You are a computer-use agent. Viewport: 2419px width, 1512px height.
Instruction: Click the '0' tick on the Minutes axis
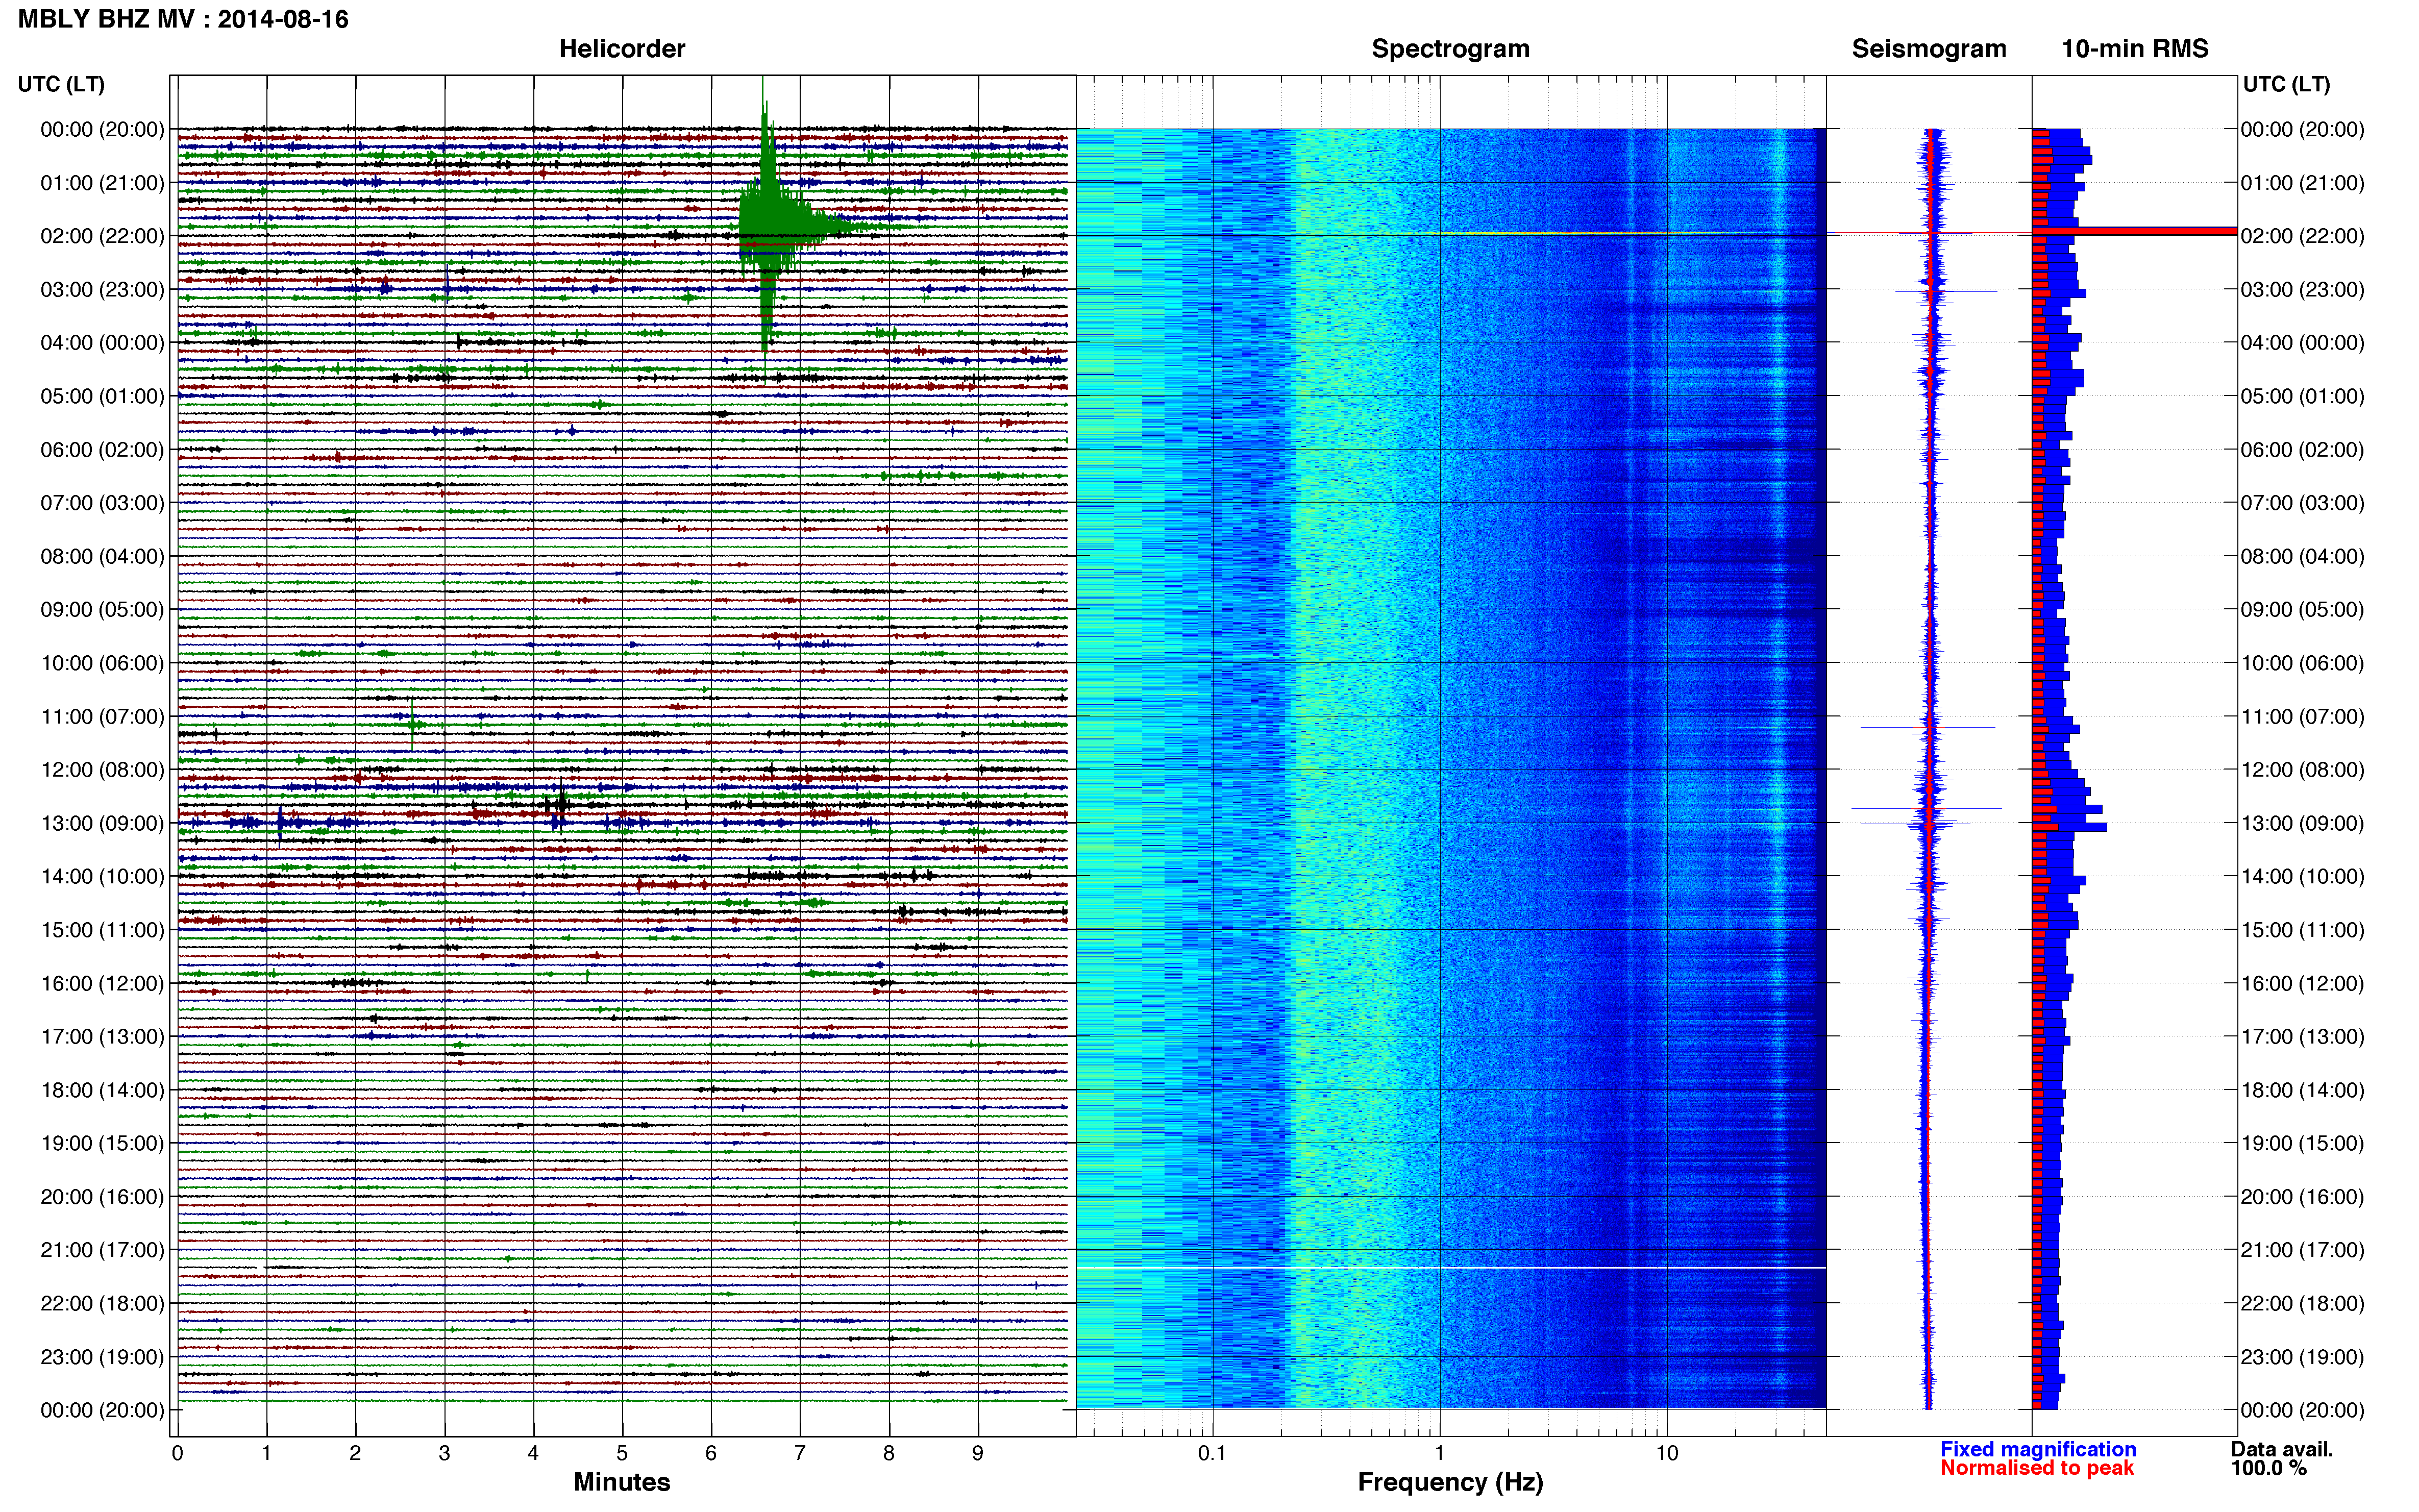tap(177, 1453)
